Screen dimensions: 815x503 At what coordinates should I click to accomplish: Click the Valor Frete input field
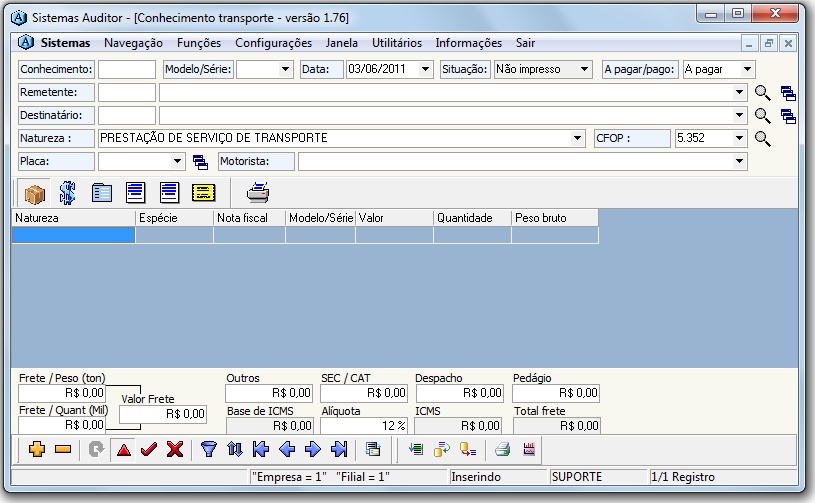tap(163, 414)
